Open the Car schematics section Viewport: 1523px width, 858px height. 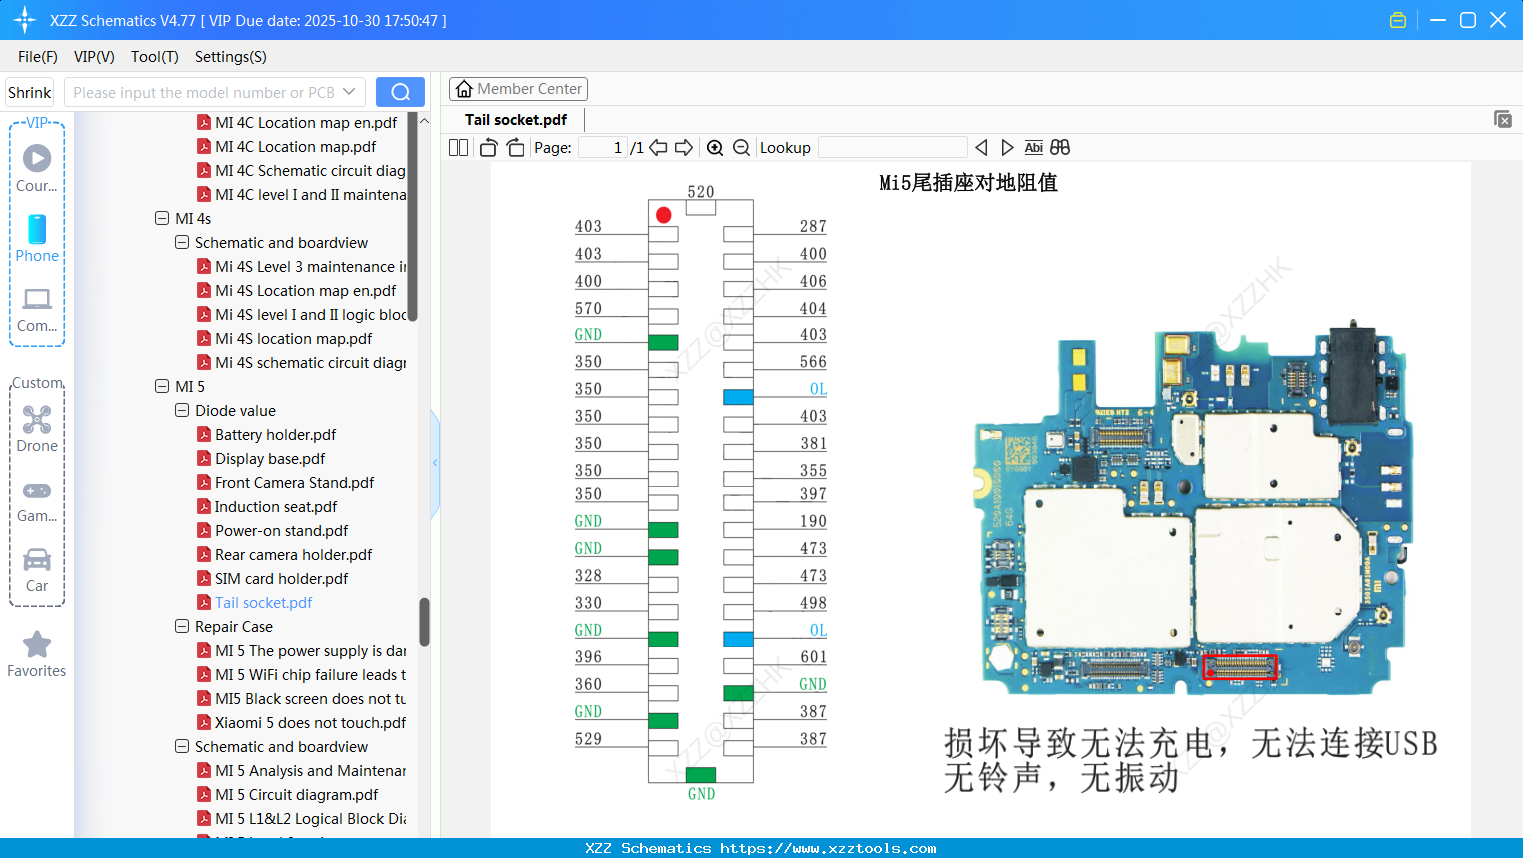[x=37, y=566]
